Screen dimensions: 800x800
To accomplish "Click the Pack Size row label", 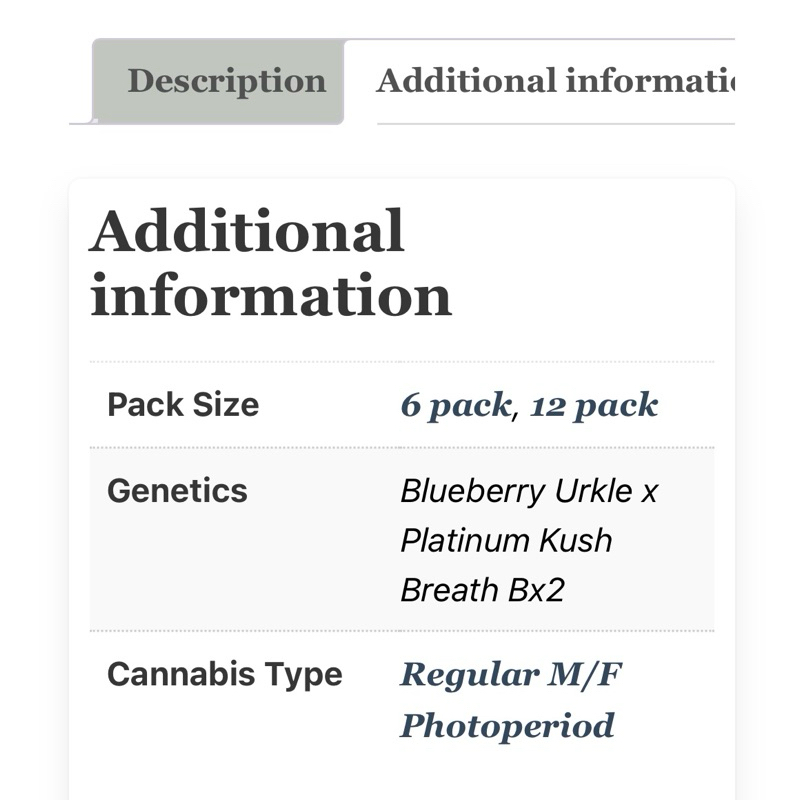I will 183,405.
